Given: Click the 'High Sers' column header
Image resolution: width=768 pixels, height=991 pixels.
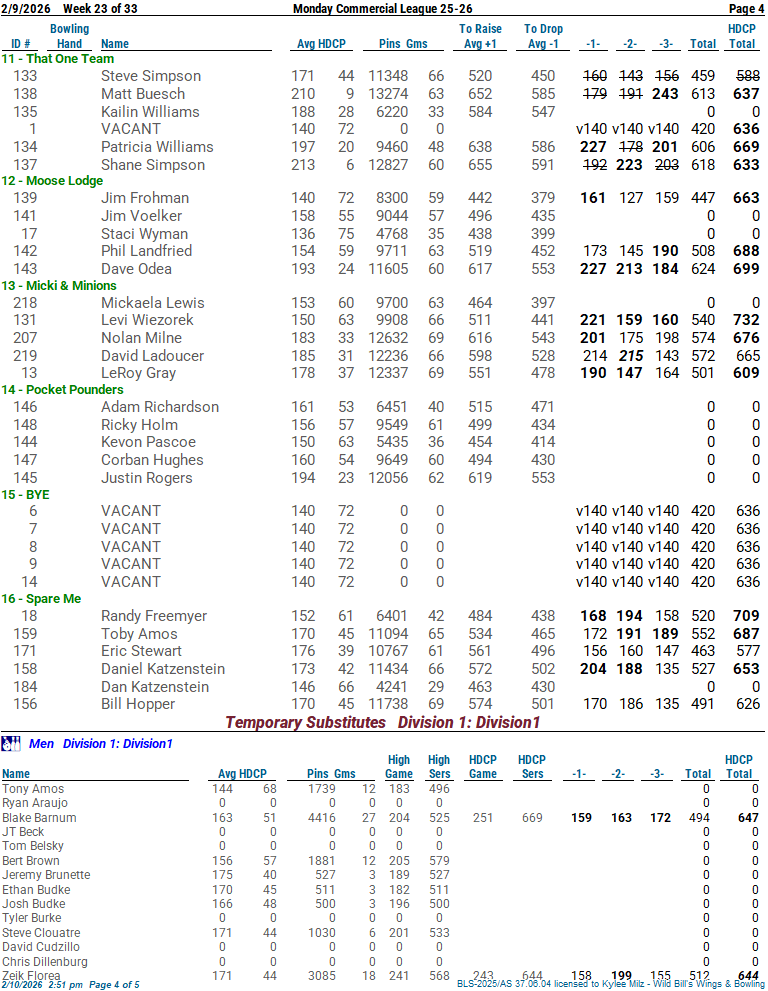Looking at the screenshot, I should (439, 767).
